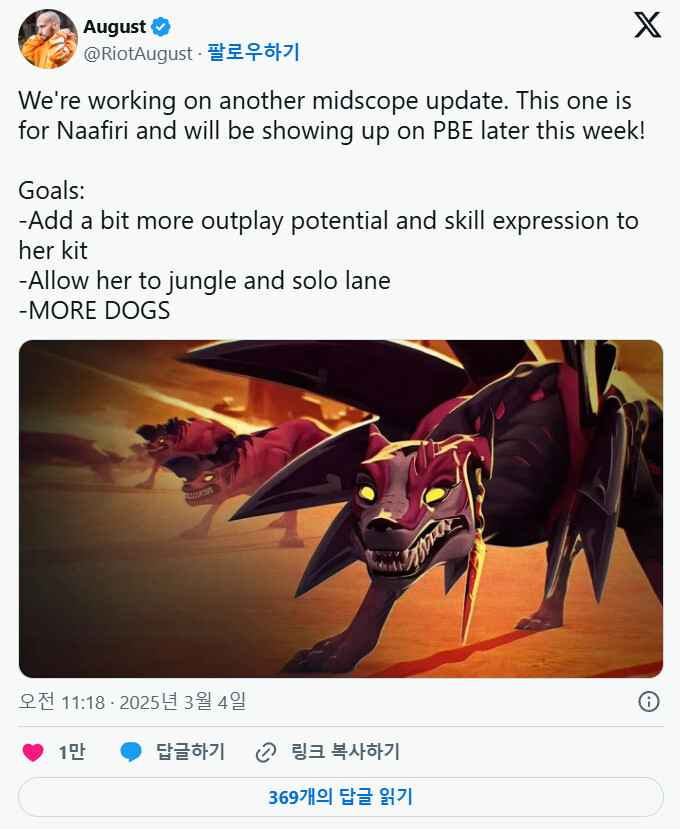
Task: Click the blue reply speech bubble icon
Action: point(131,752)
